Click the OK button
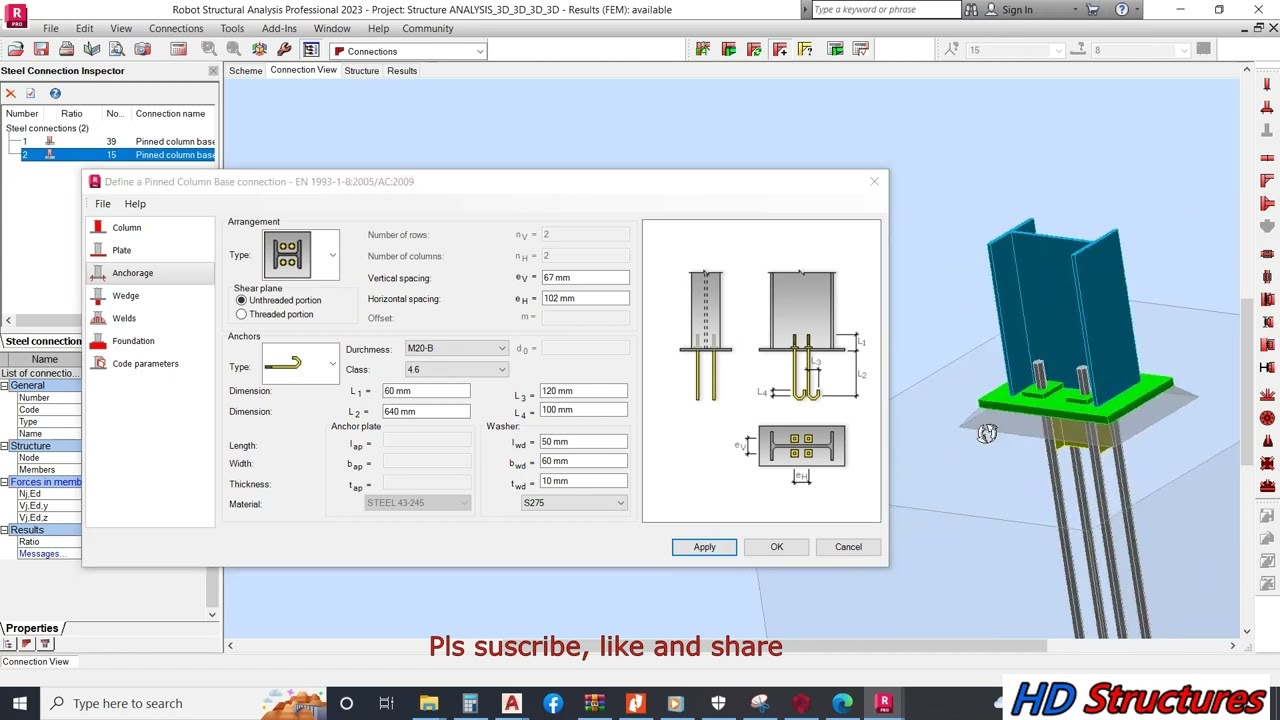The width and height of the screenshot is (1280, 720). 777,547
